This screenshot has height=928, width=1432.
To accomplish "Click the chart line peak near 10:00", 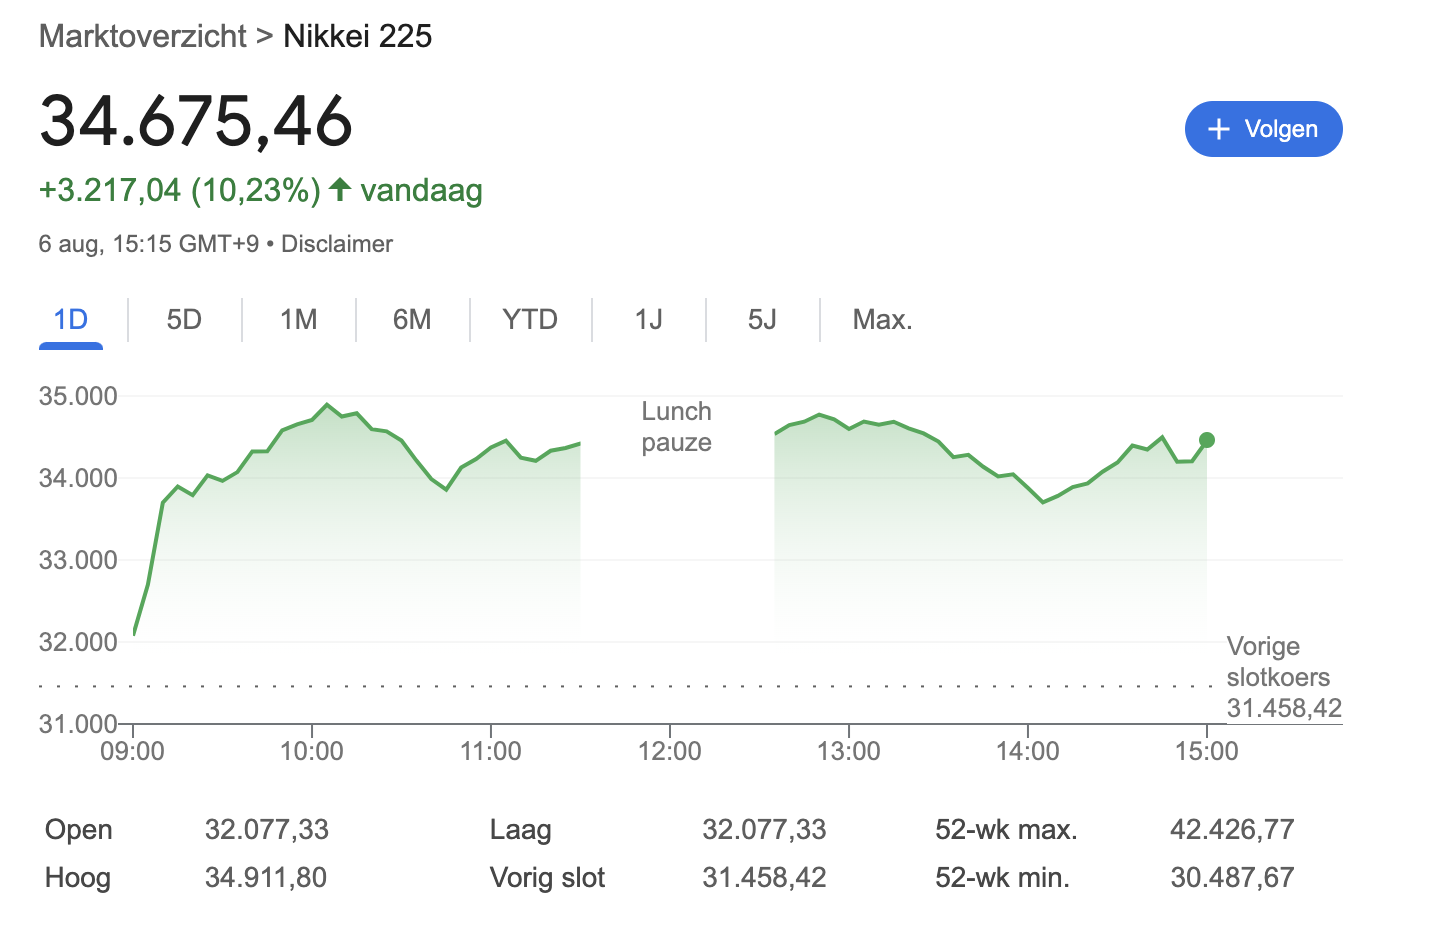I will point(327,405).
